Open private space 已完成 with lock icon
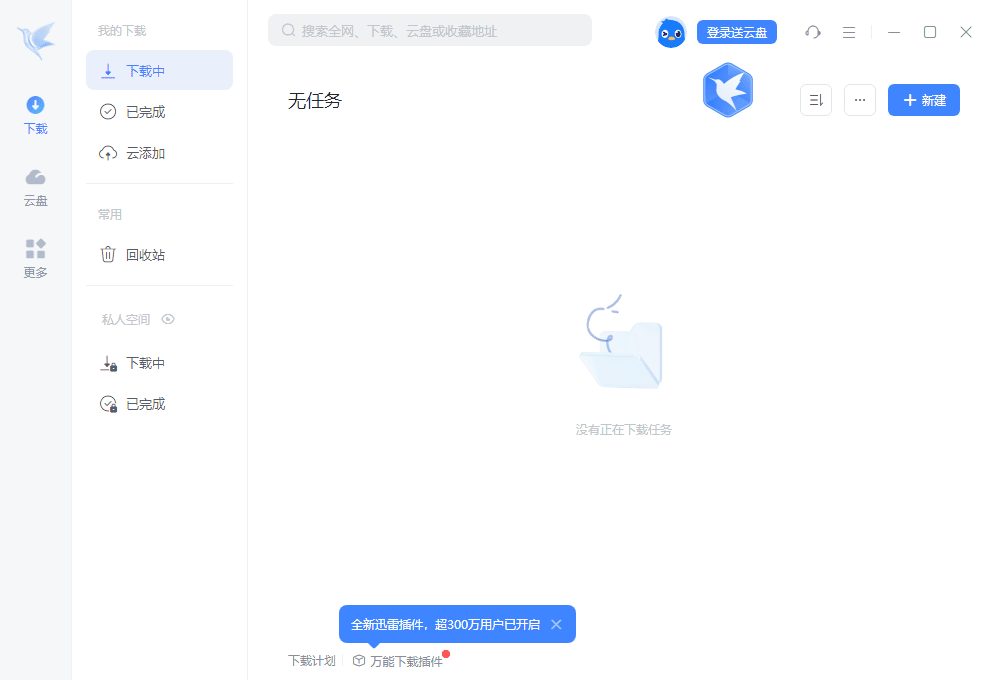 click(159, 404)
